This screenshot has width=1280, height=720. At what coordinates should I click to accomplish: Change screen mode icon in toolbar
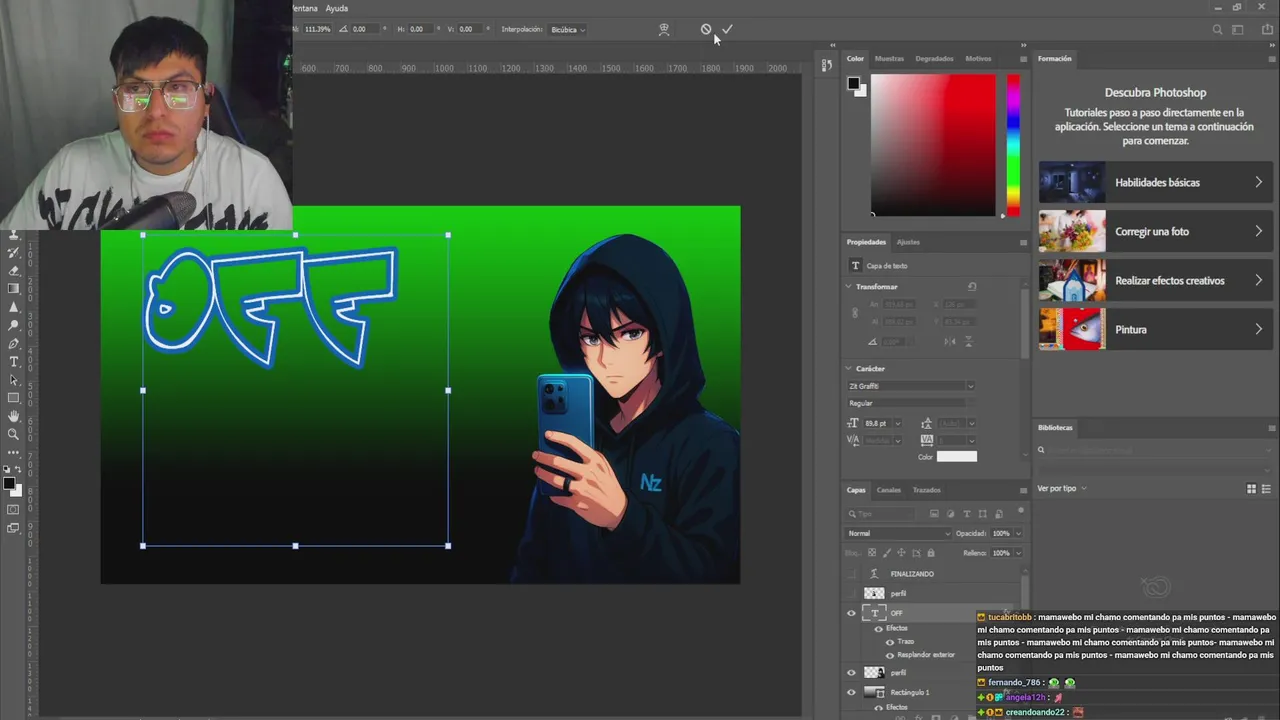pyautogui.click(x=13, y=528)
